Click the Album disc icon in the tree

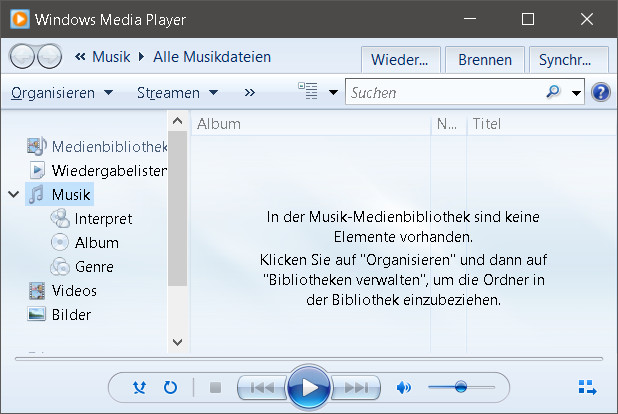coord(60,242)
